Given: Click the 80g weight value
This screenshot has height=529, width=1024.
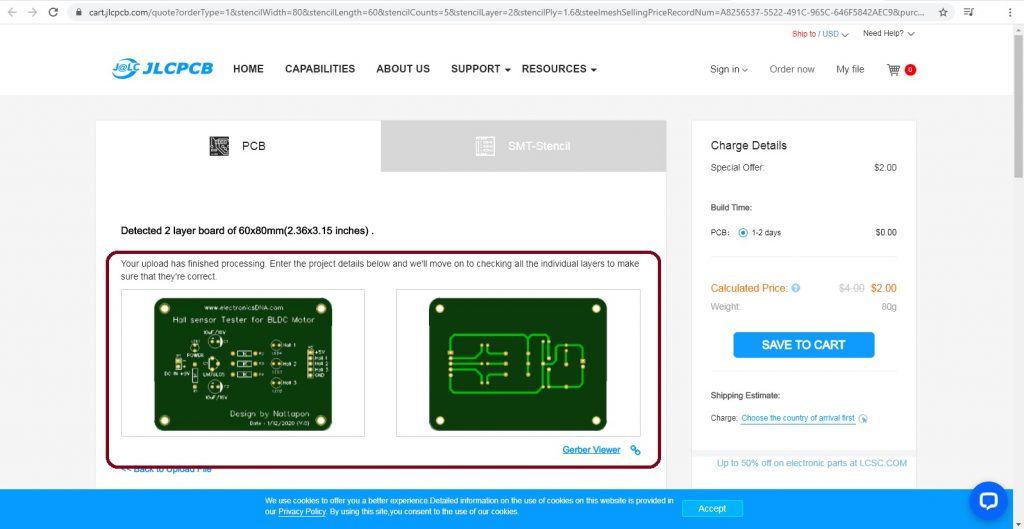Looking at the screenshot, I should pos(889,307).
